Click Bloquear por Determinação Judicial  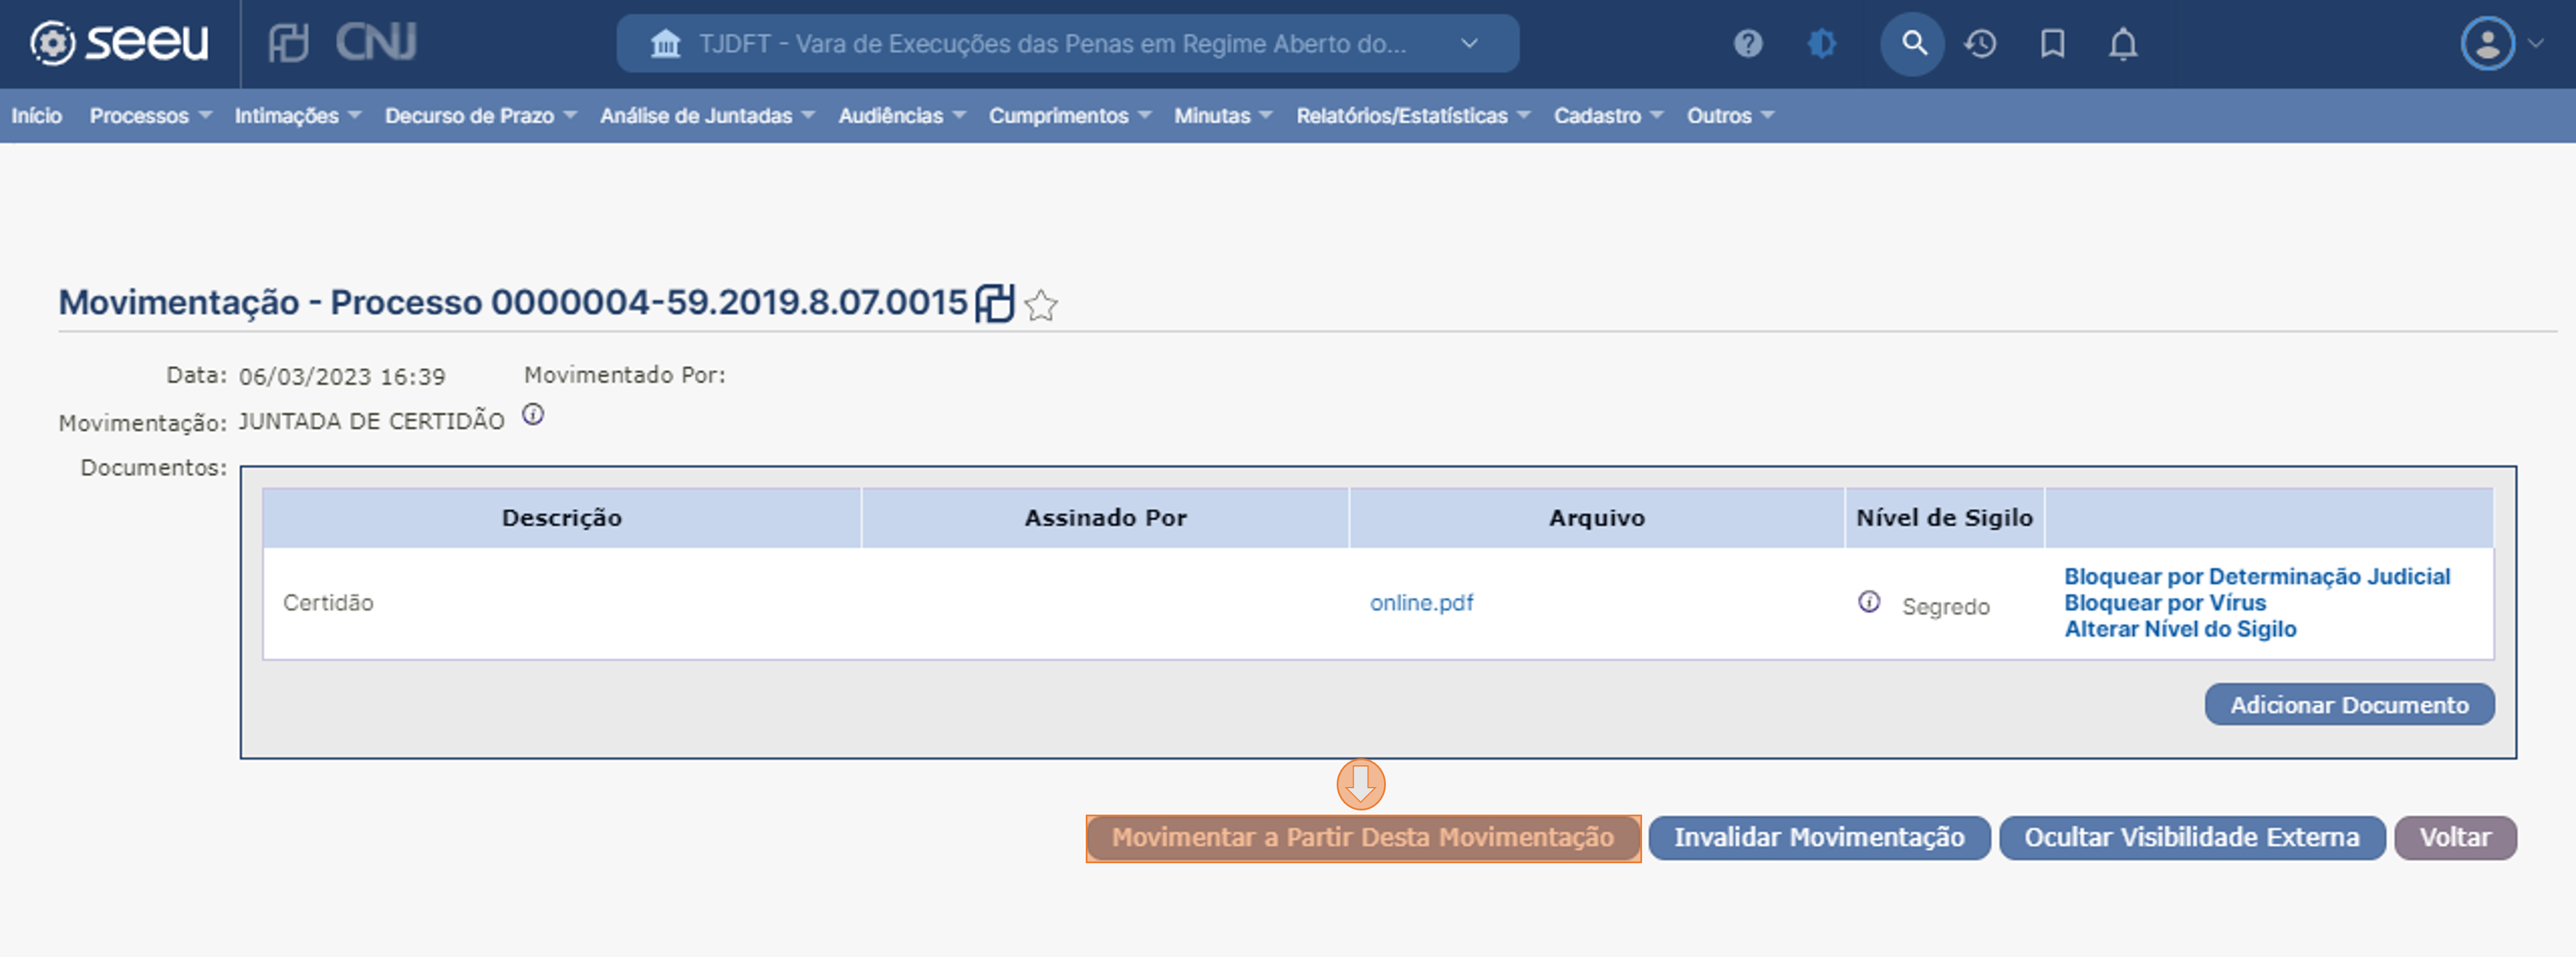[x=2257, y=576]
